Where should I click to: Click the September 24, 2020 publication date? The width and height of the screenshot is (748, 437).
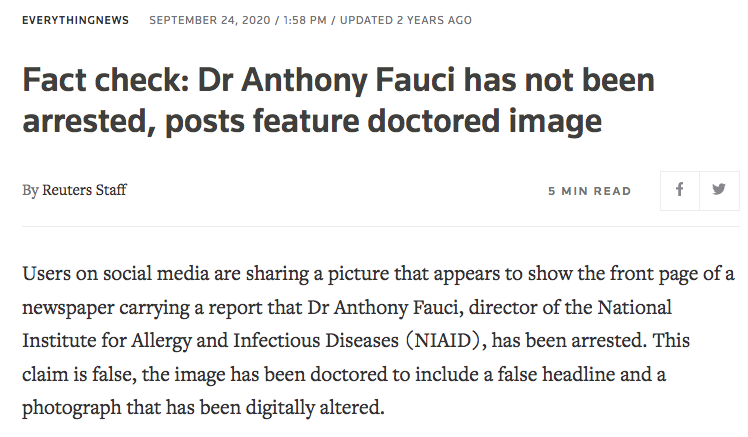[x=209, y=20]
